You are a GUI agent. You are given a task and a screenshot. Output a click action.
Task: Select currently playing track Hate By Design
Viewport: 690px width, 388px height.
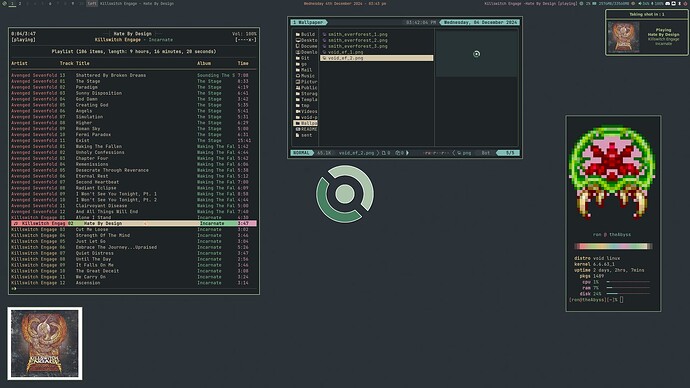pos(133,223)
